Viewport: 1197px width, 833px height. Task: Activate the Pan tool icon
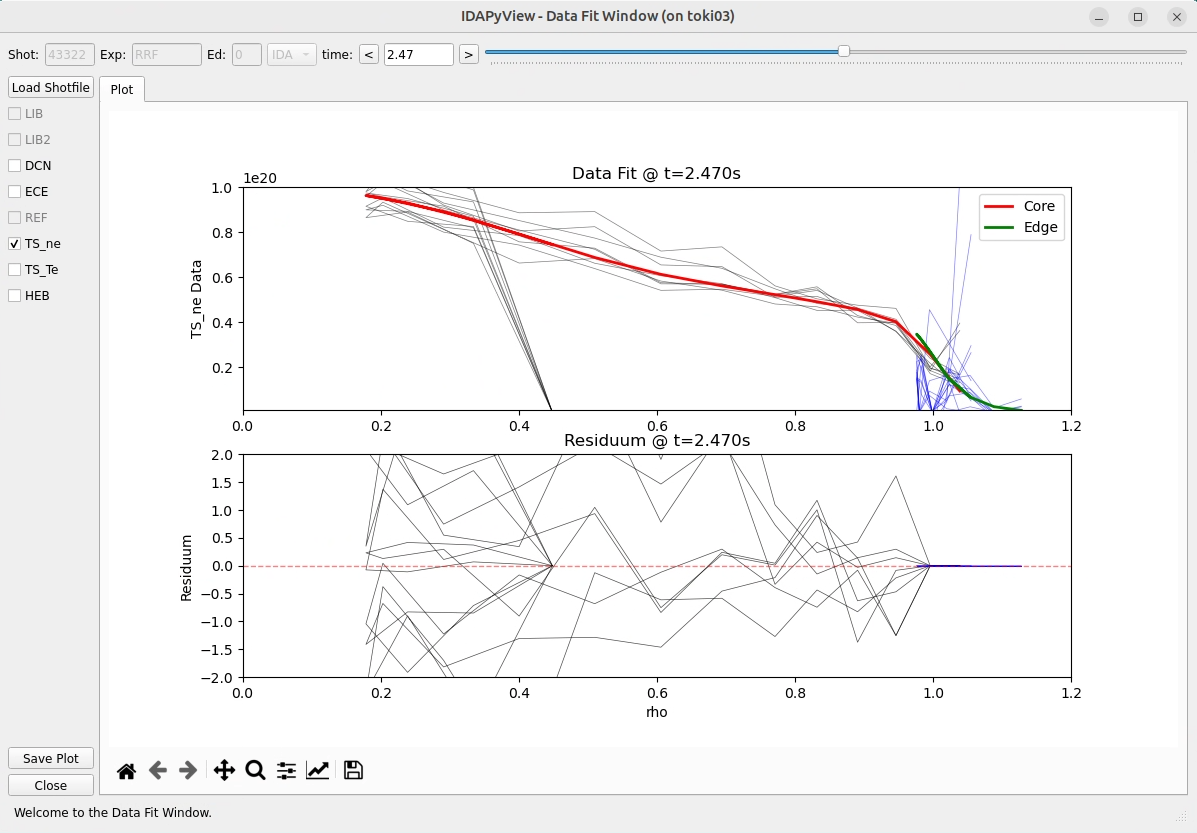[x=224, y=769]
